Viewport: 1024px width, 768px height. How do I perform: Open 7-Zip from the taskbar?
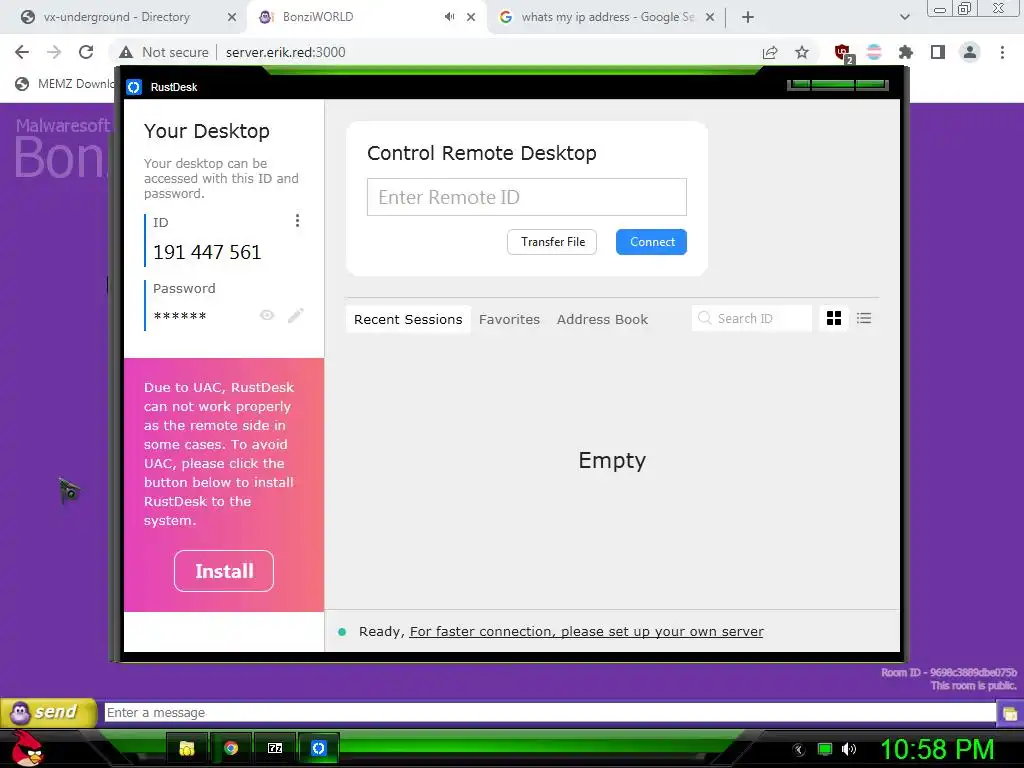point(275,748)
